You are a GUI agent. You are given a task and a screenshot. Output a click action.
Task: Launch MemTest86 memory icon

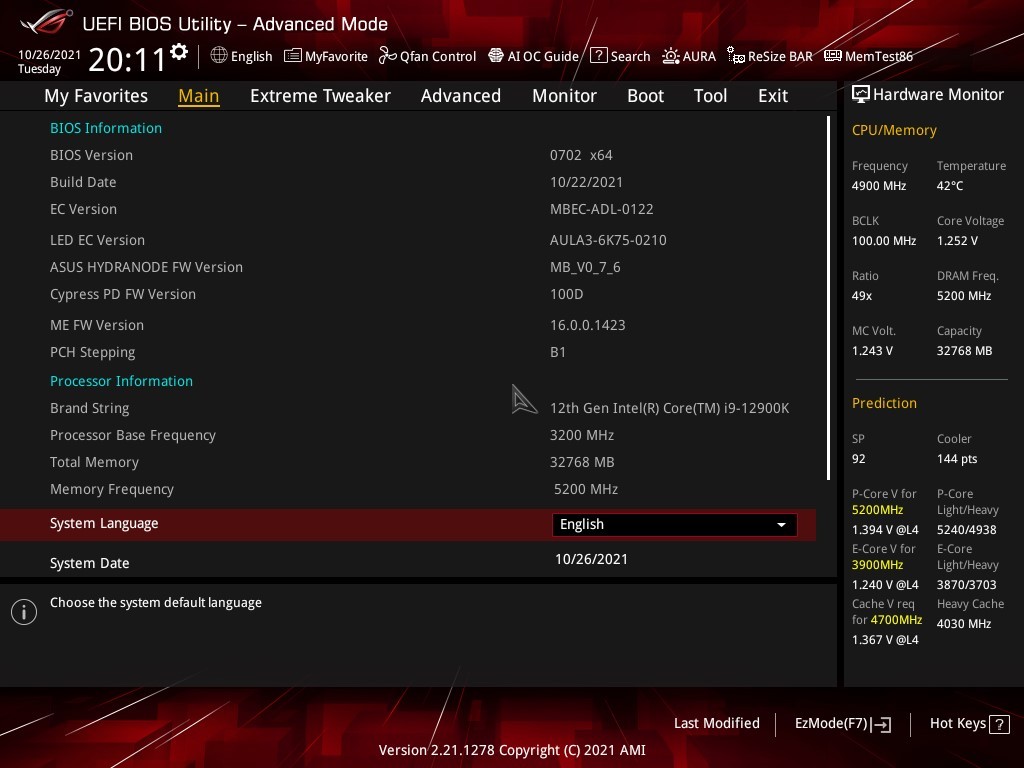[833, 56]
